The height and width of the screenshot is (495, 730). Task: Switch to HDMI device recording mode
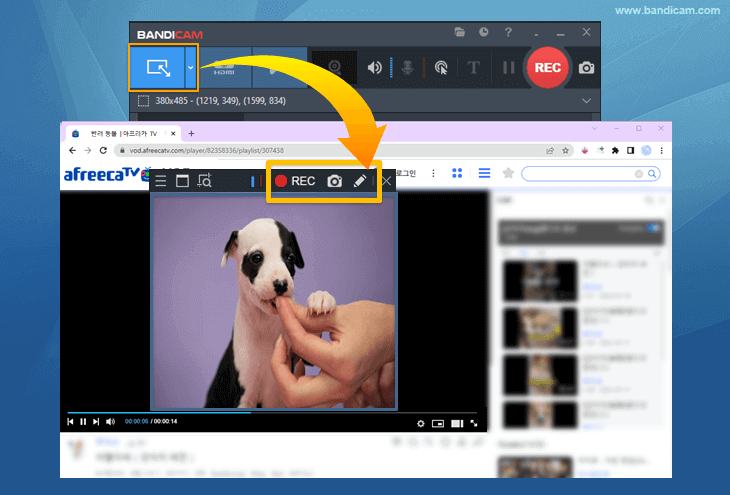pyautogui.click(x=225, y=68)
